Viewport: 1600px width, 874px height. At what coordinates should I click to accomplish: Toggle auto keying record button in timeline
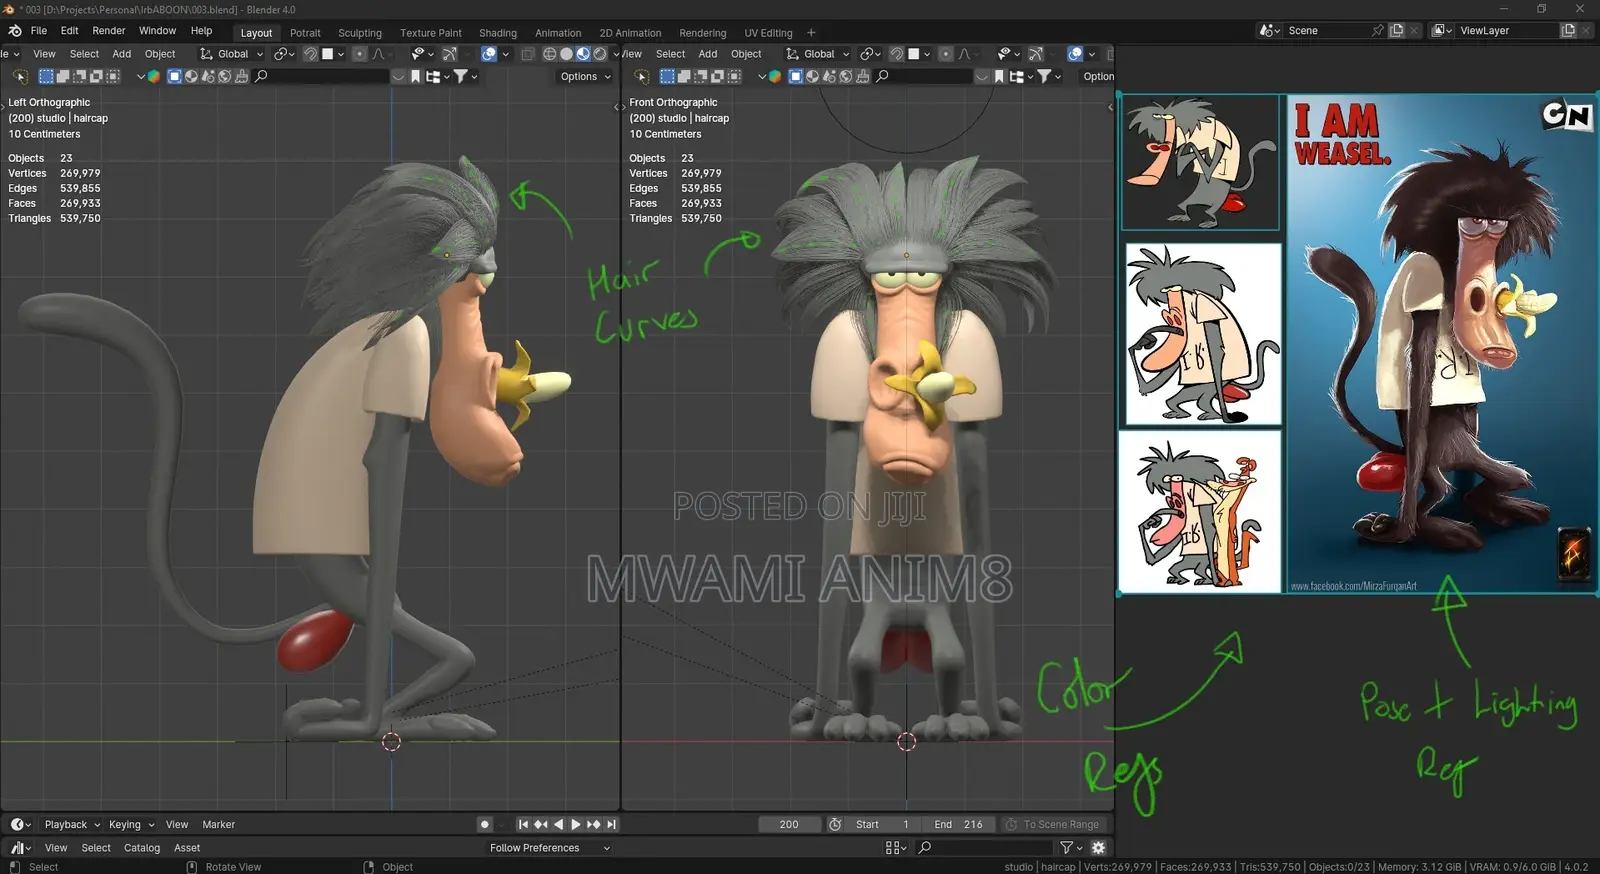(485, 825)
